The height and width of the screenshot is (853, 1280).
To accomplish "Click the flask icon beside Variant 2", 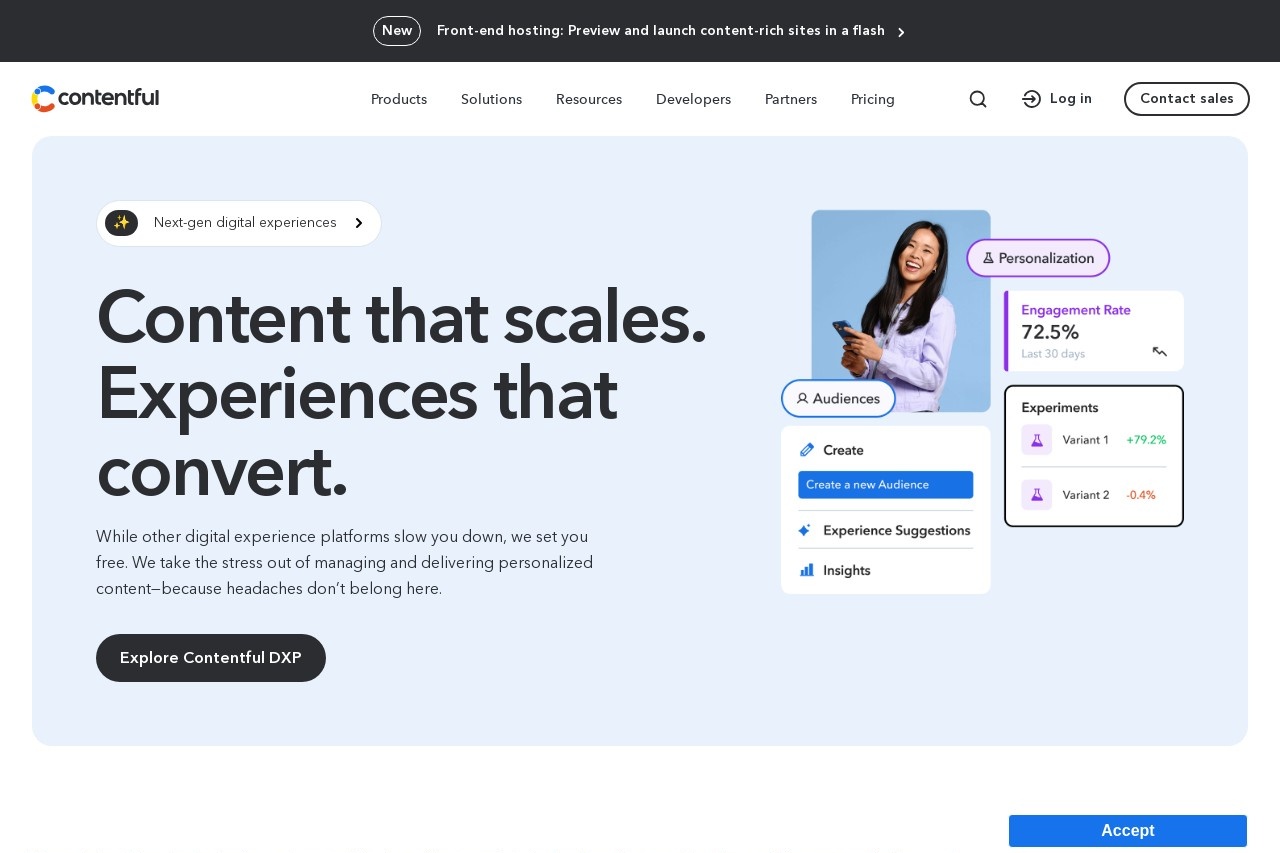I will [x=1037, y=495].
